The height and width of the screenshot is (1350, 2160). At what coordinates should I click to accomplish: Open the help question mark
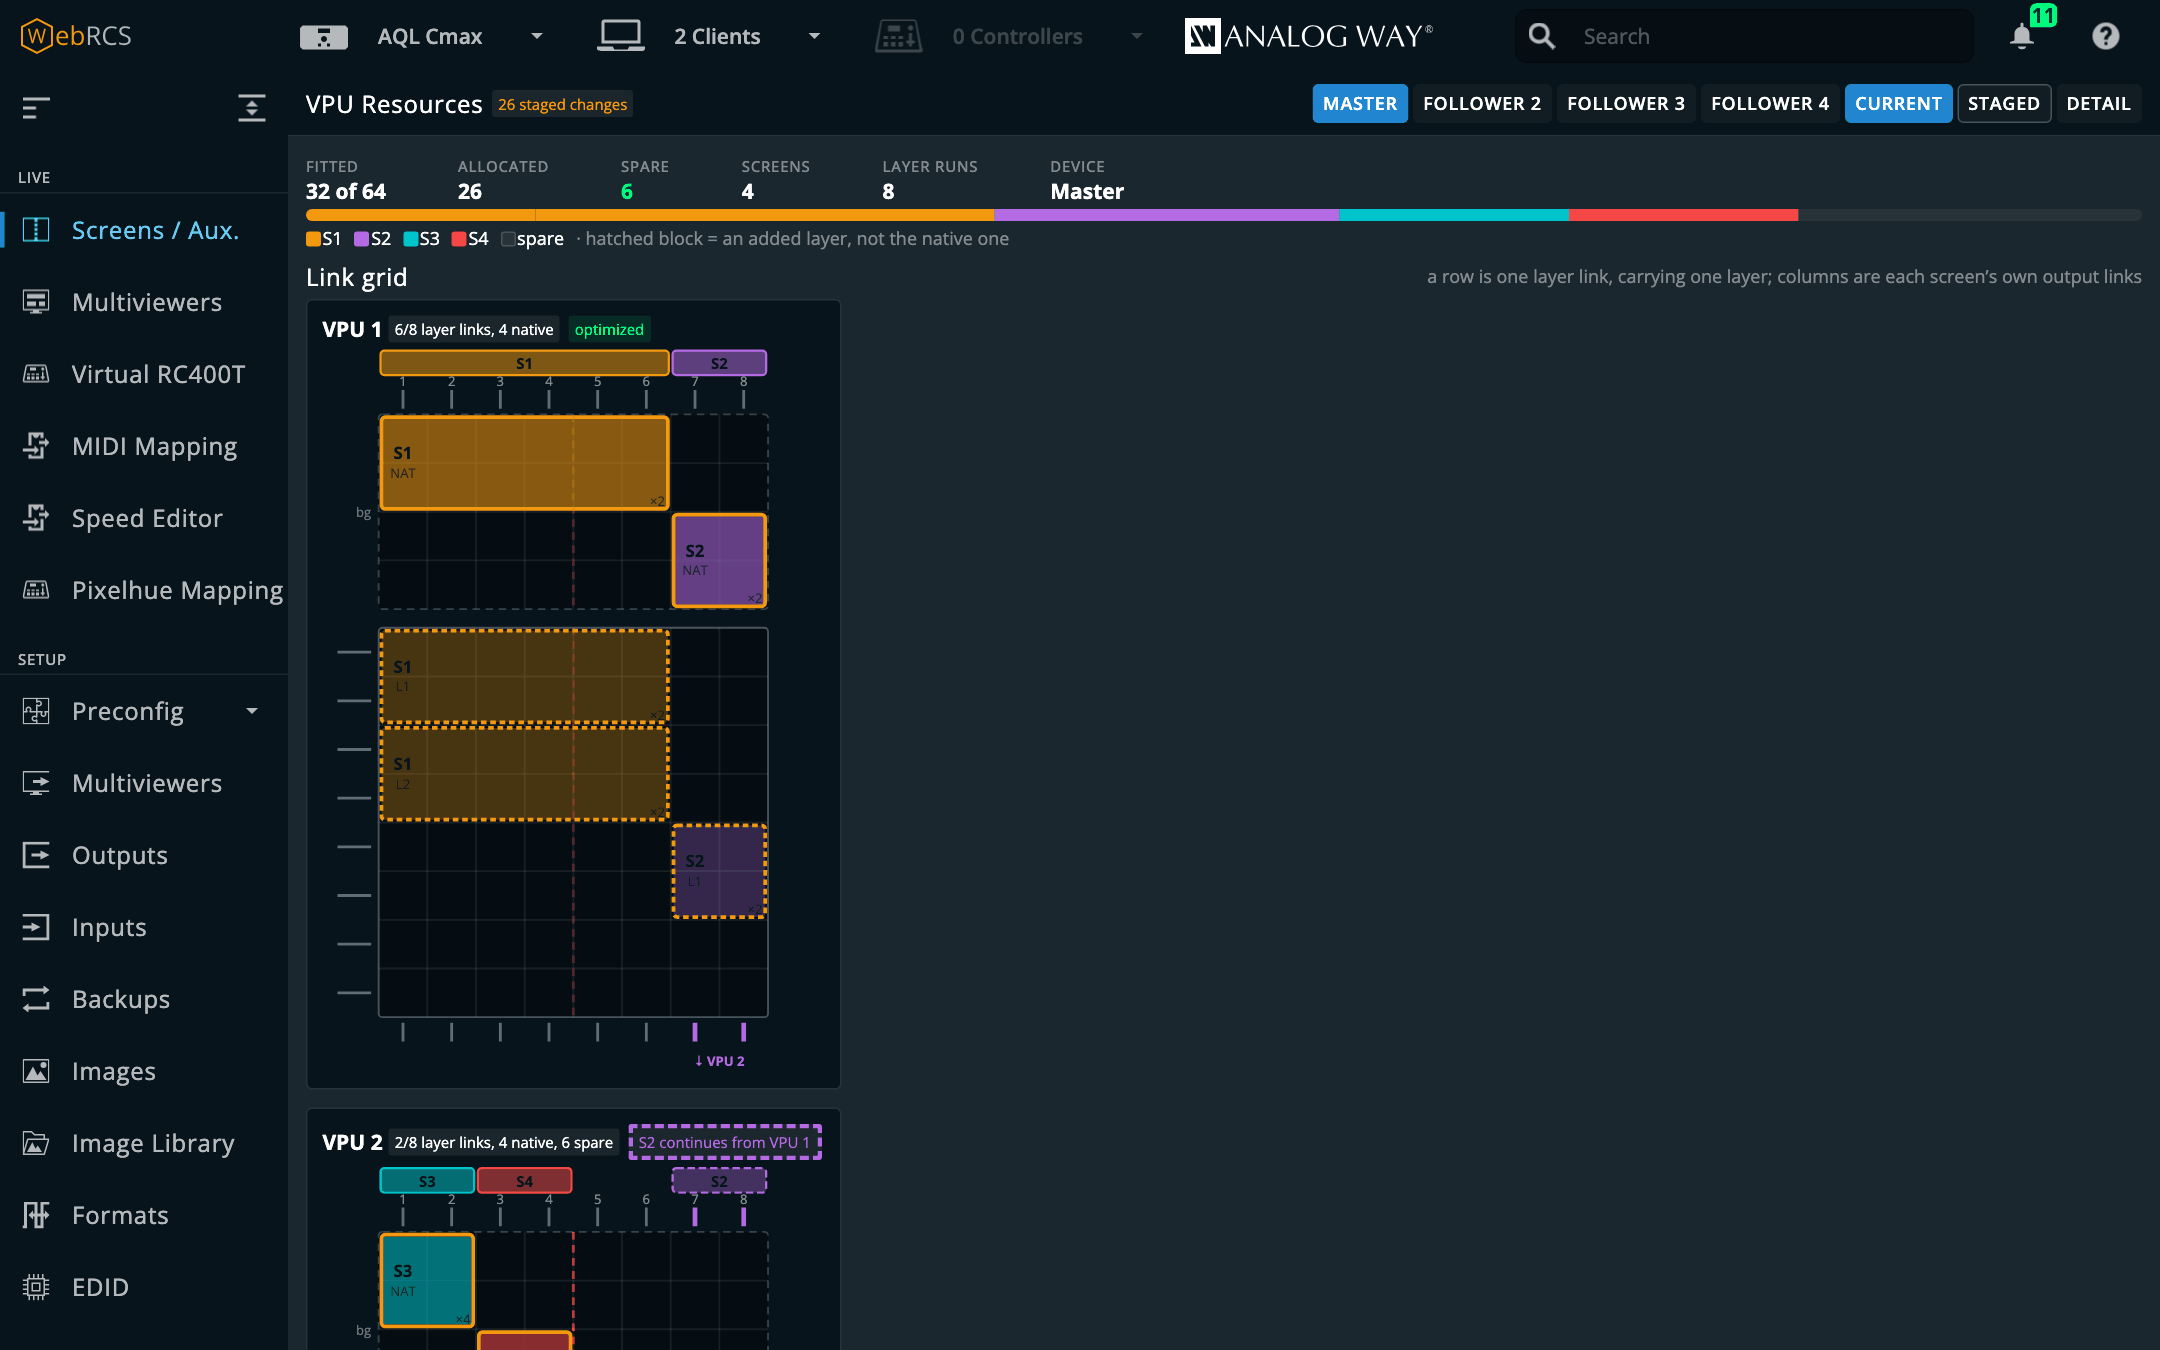coord(2105,36)
